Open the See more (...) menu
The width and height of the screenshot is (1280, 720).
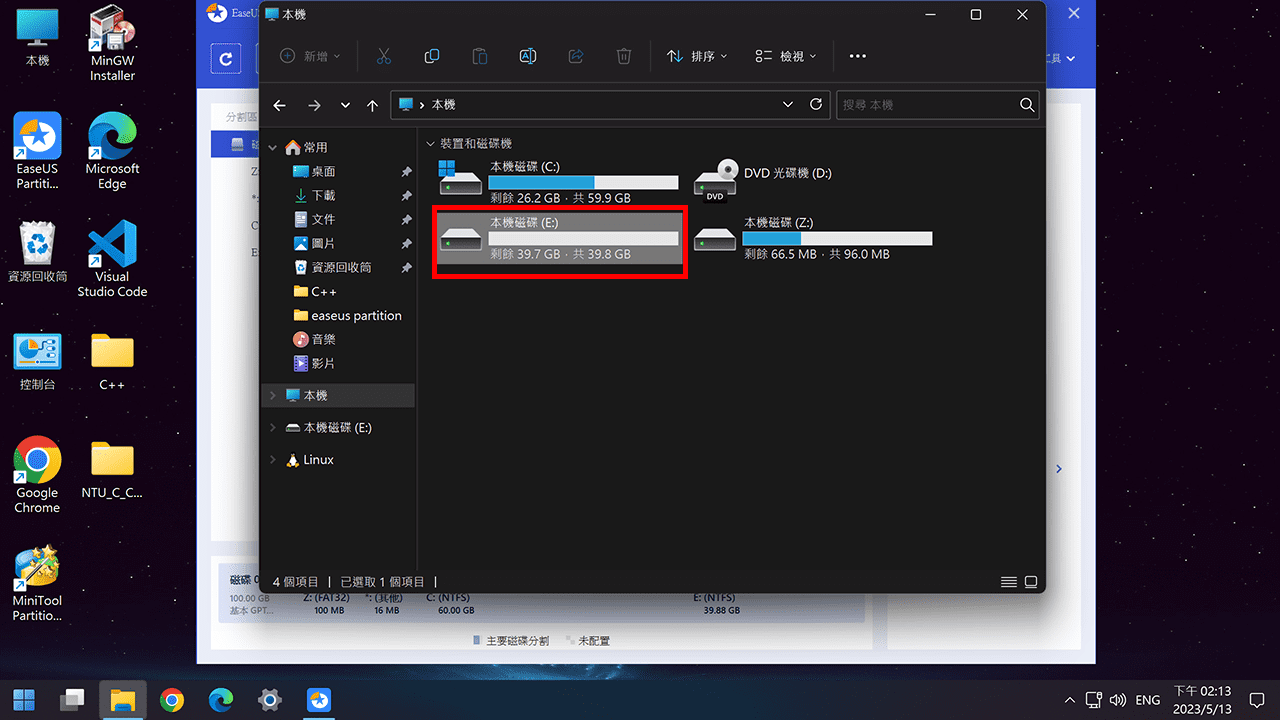coord(857,56)
